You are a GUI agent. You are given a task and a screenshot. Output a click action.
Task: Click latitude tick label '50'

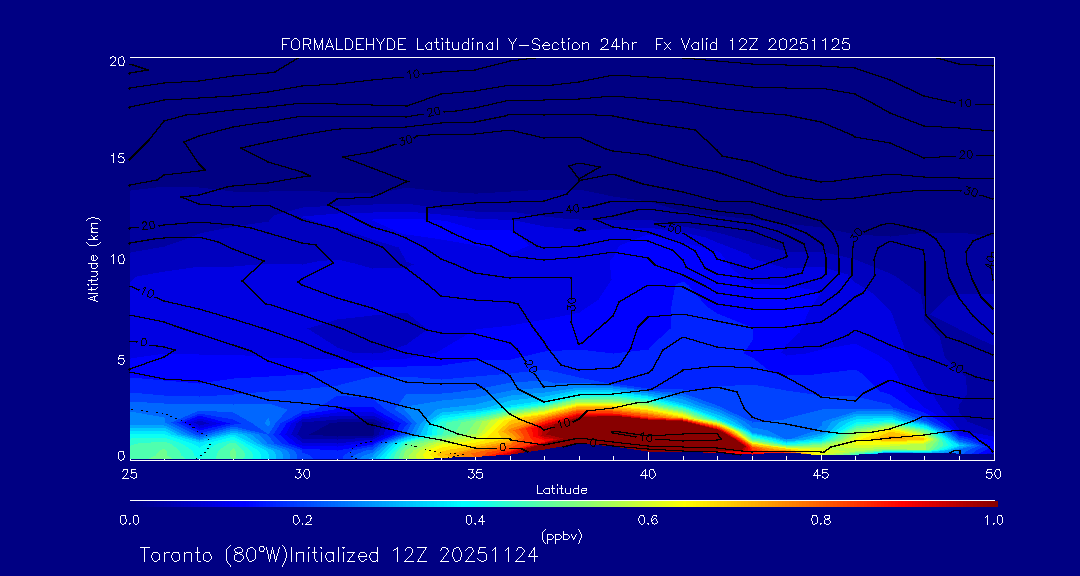tap(994, 473)
